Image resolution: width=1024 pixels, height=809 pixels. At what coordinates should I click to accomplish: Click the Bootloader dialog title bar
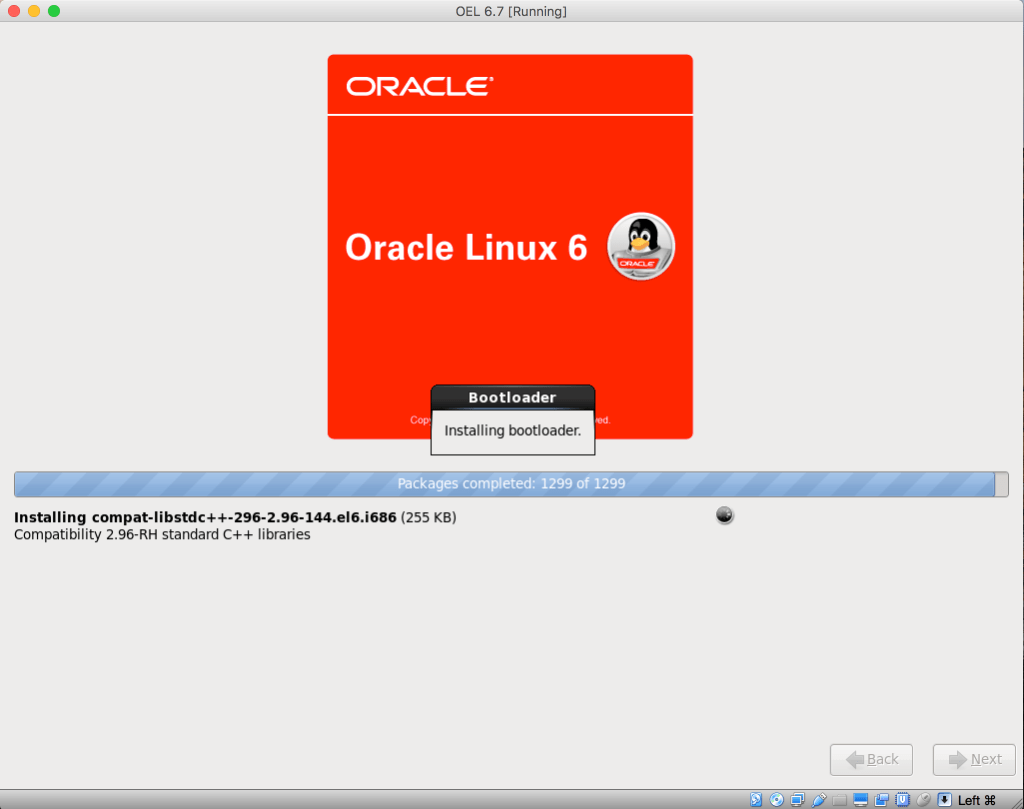coord(513,397)
